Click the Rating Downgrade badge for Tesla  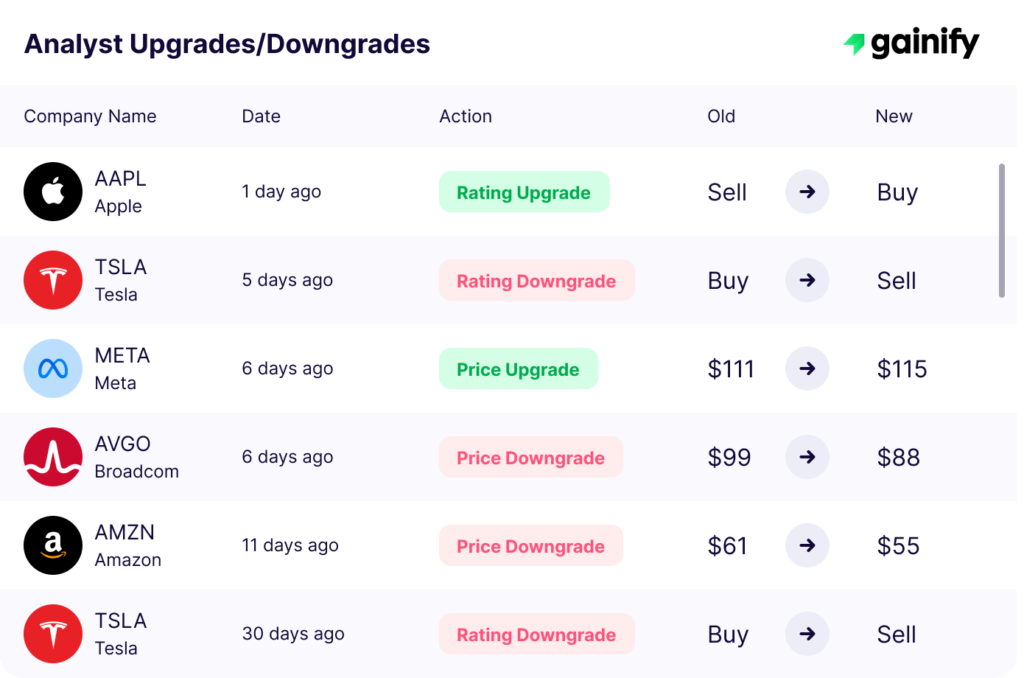[536, 281]
